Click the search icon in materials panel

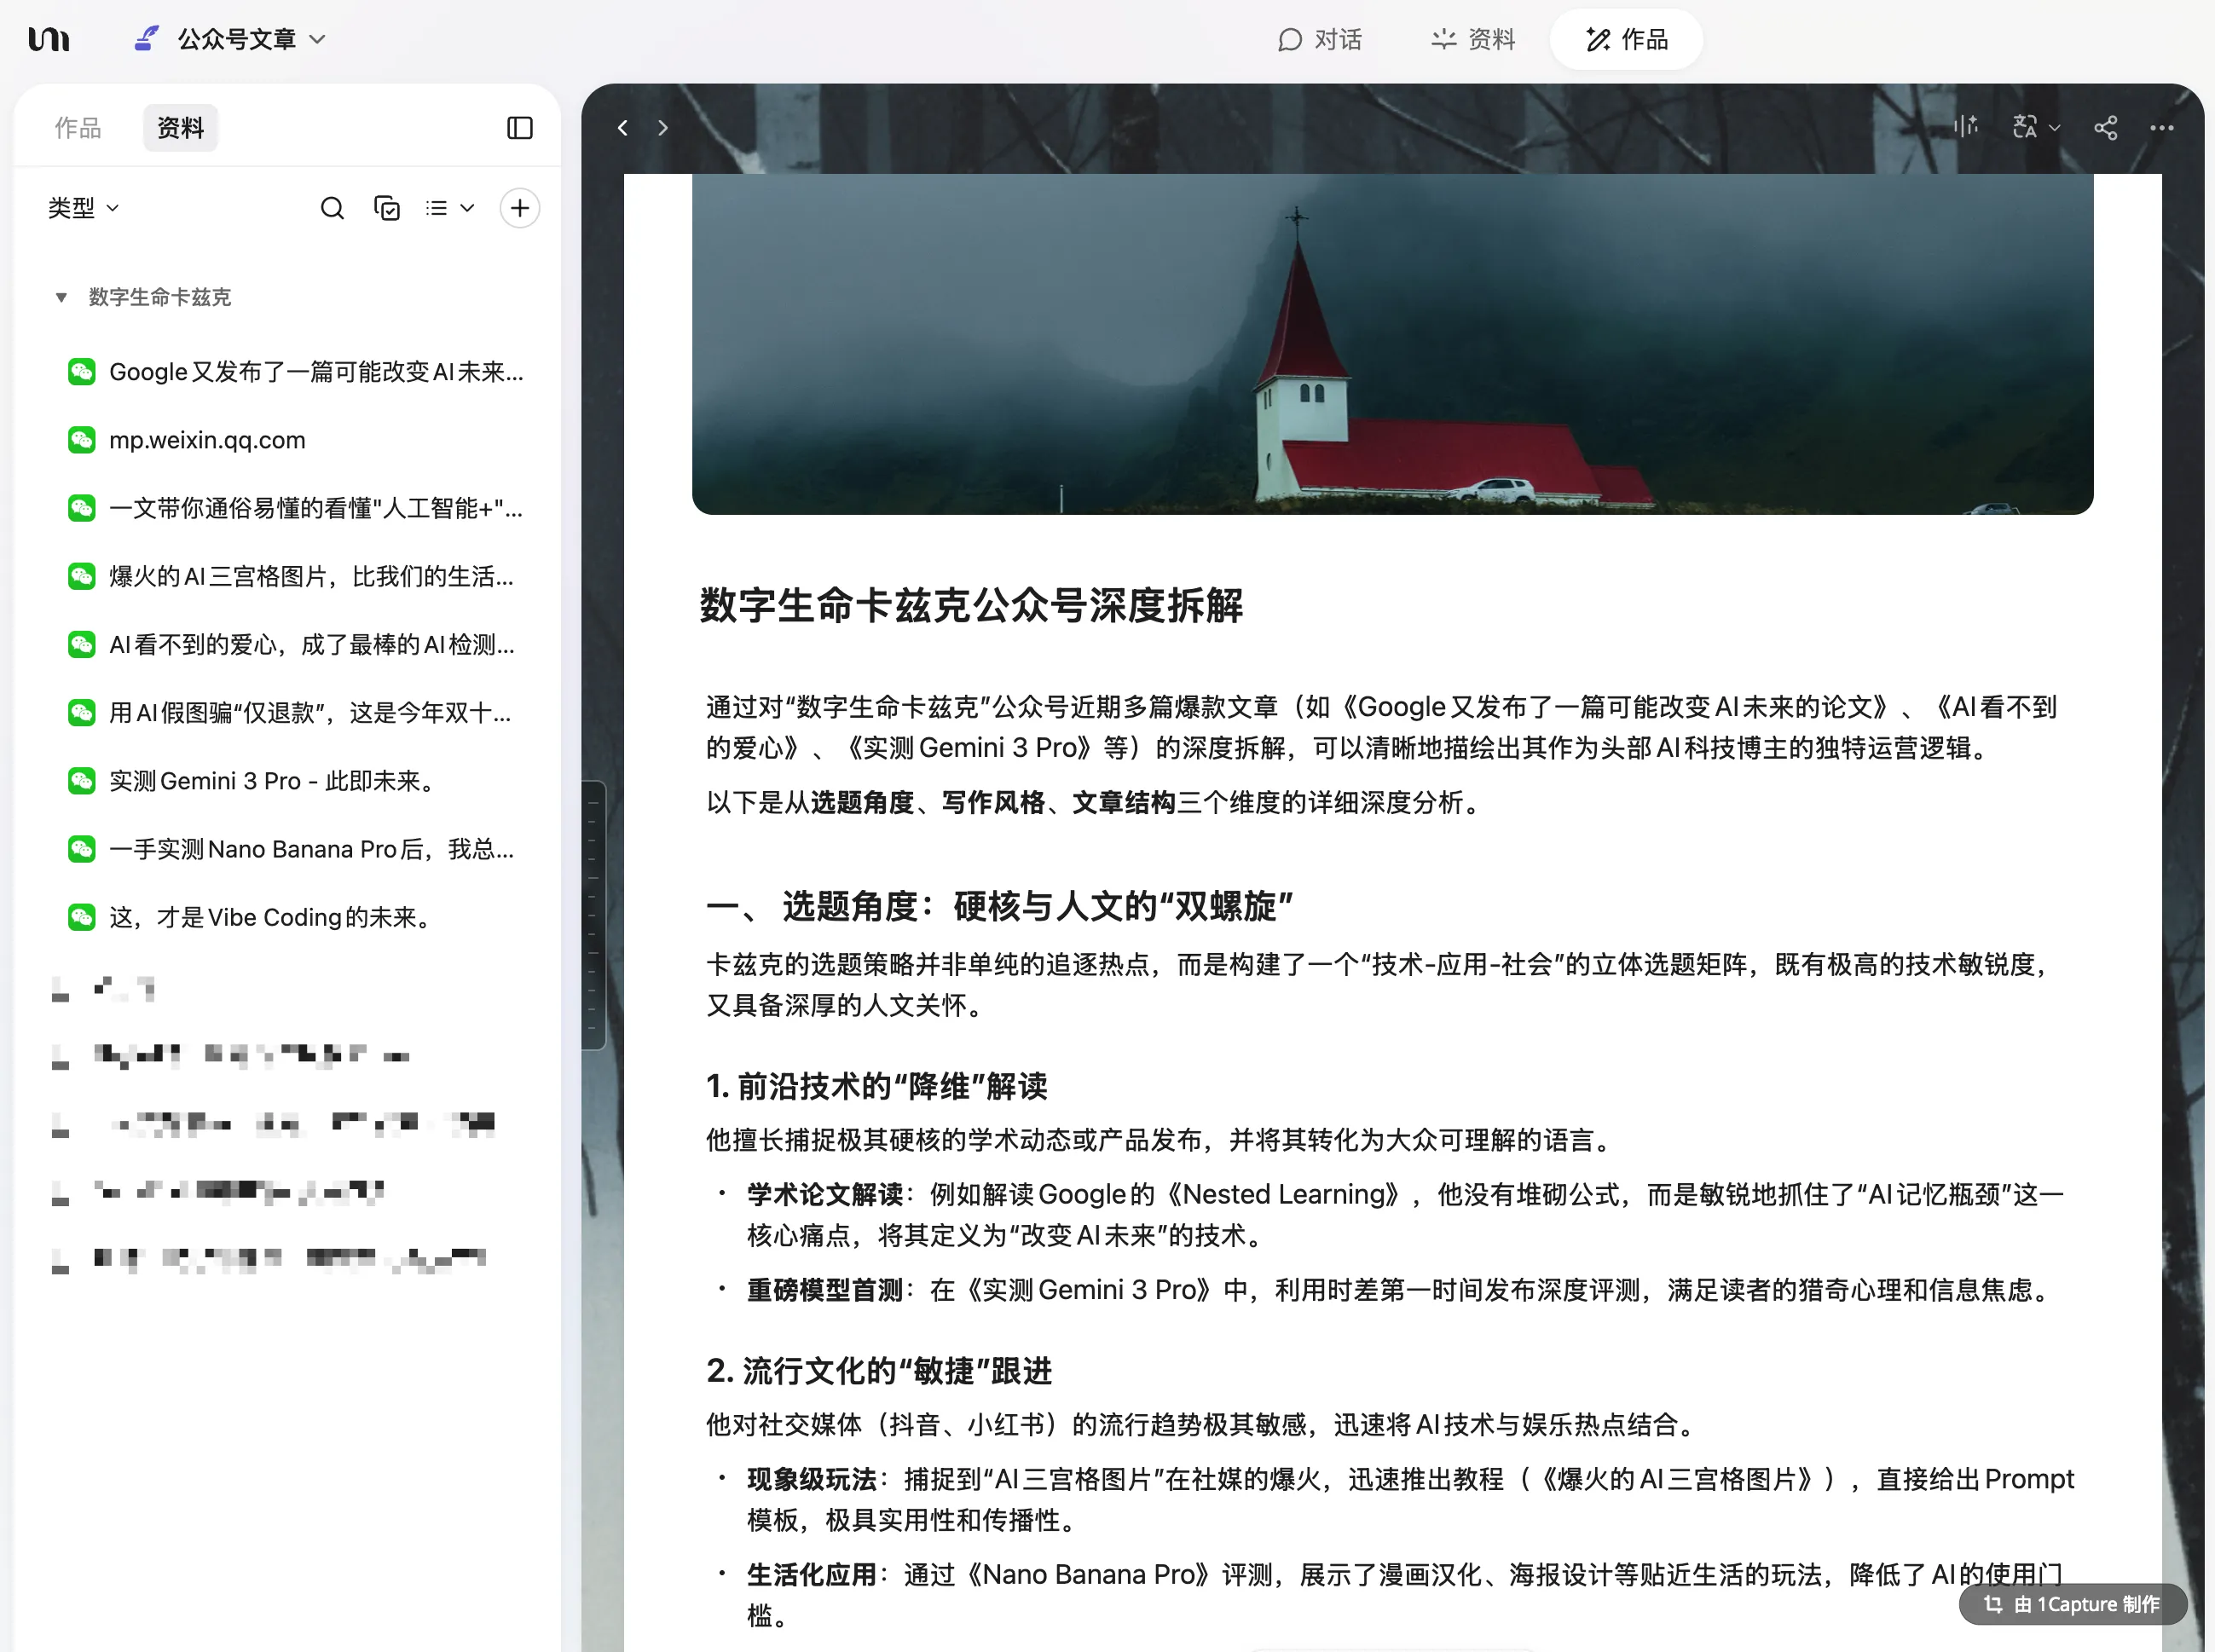pos(332,208)
